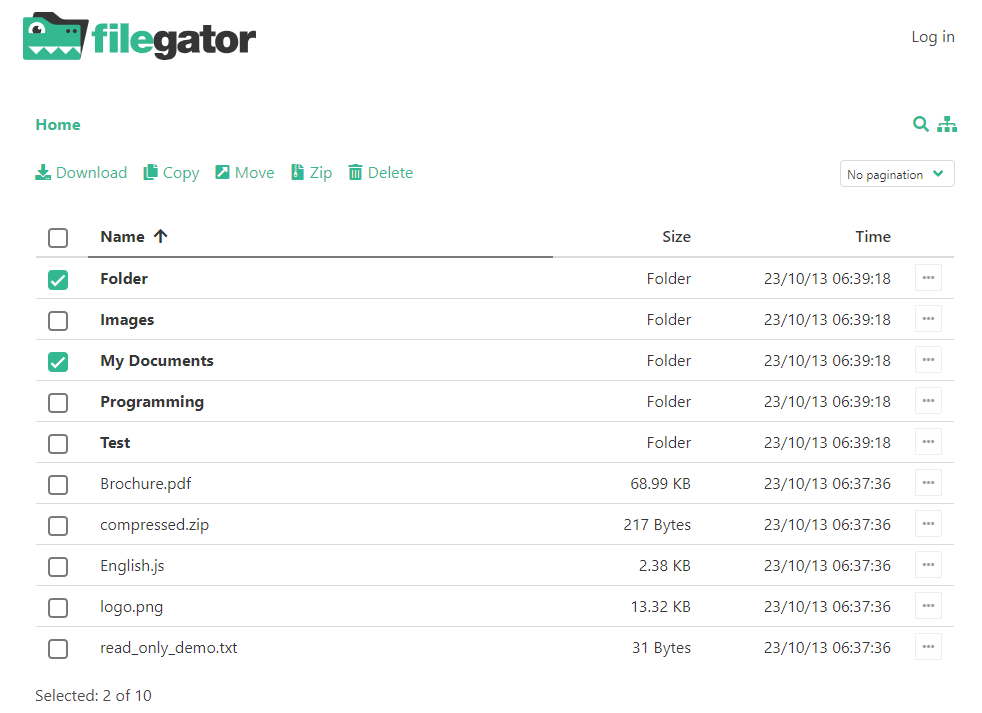Click the Log in link
Image resolution: width=982 pixels, height=713 pixels.
[x=932, y=37]
